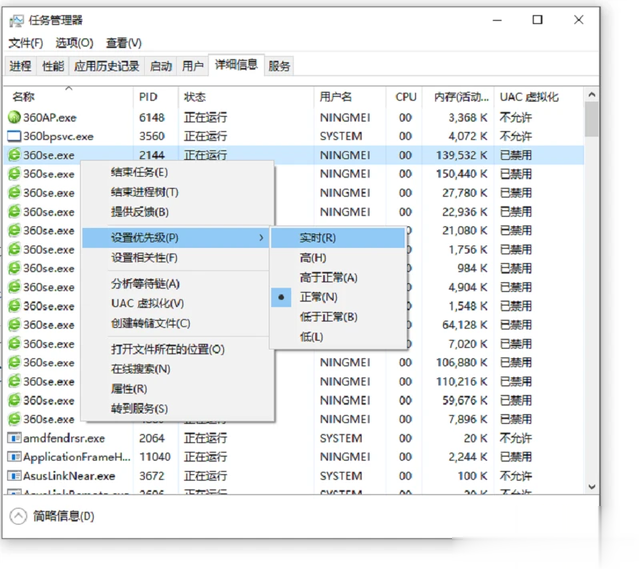Click the 360AP.exe green process icon
The height and width of the screenshot is (575, 640).
click(14, 118)
